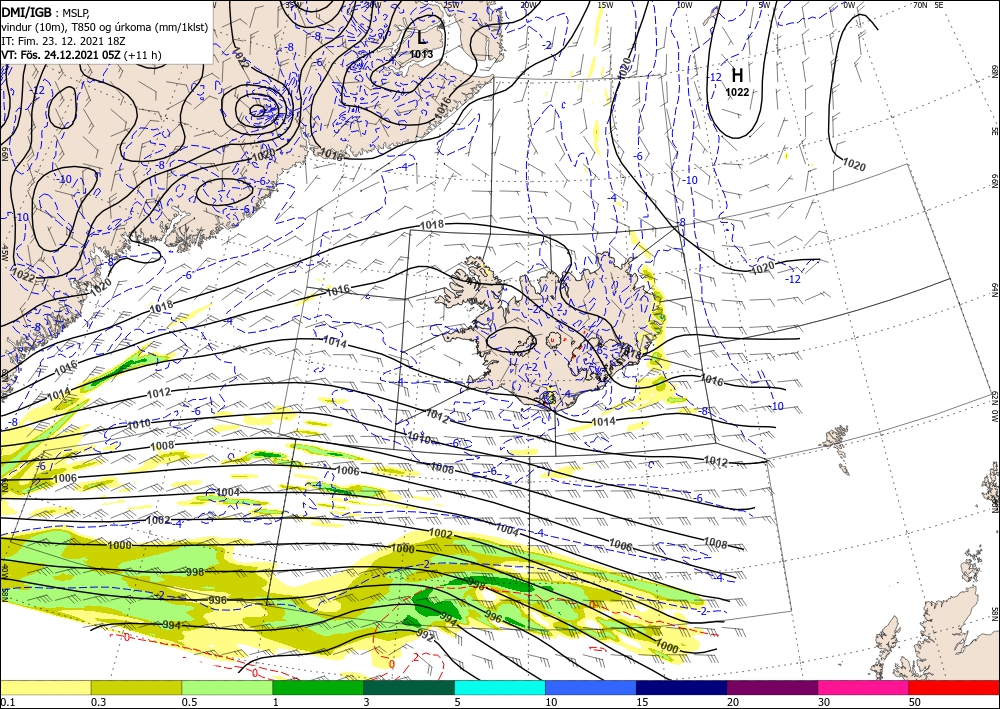Choose the blue 10–15 legend swatch
Viewport: 1000px width, 709px height.
591,688
